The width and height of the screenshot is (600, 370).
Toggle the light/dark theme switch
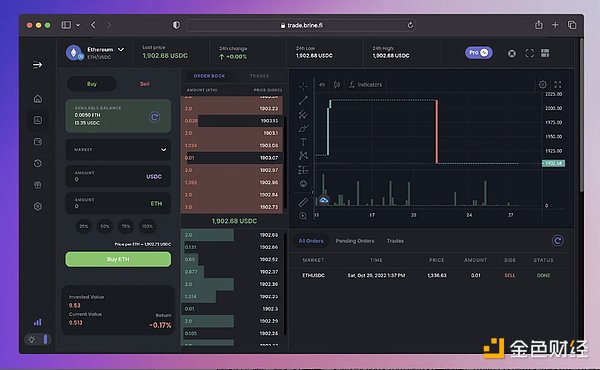click(x=38, y=339)
